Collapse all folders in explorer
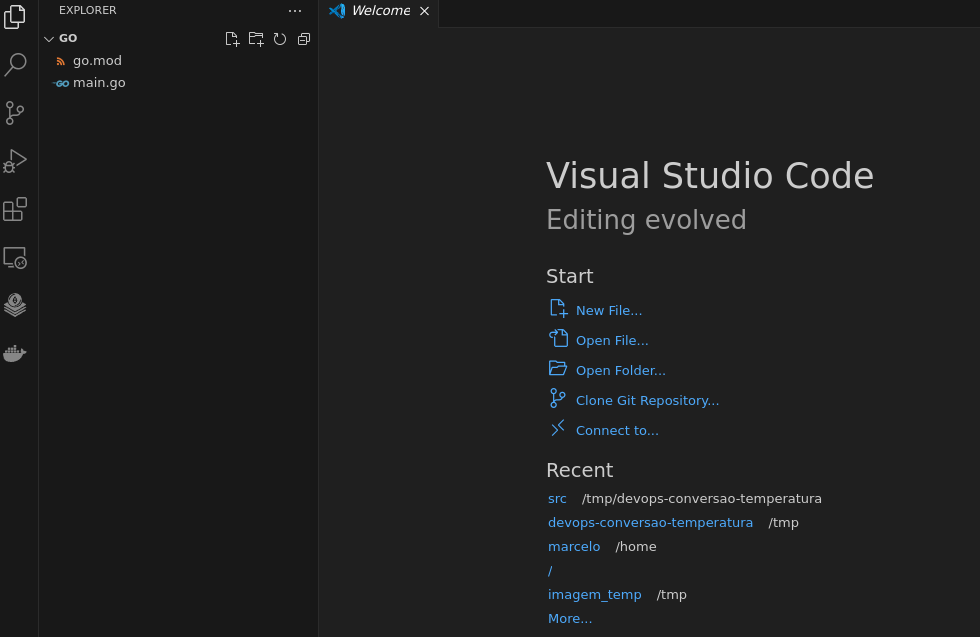980x637 pixels. [304, 39]
